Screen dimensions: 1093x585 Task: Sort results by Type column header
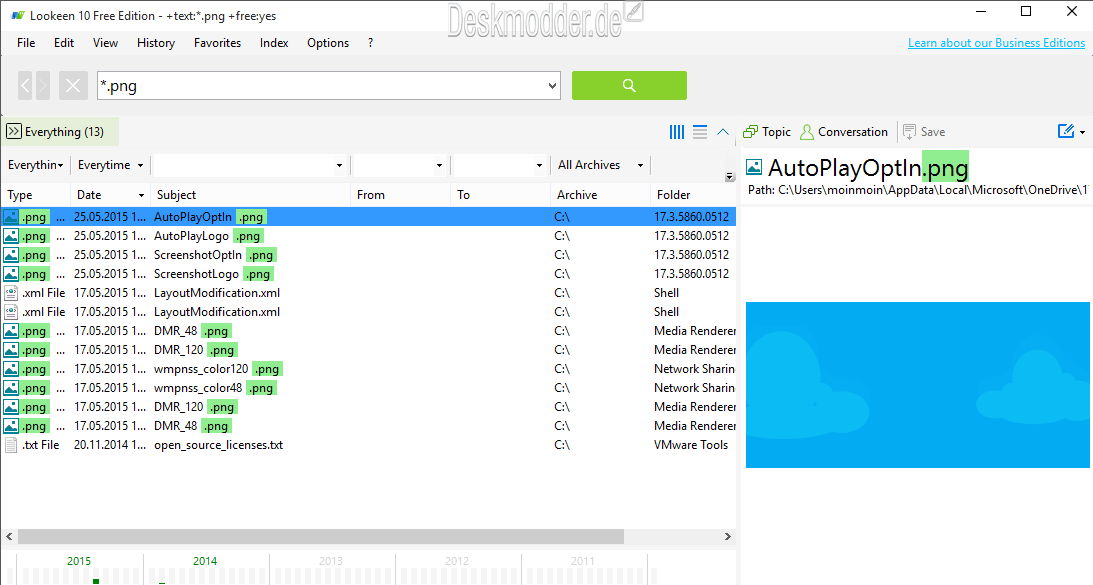point(36,195)
